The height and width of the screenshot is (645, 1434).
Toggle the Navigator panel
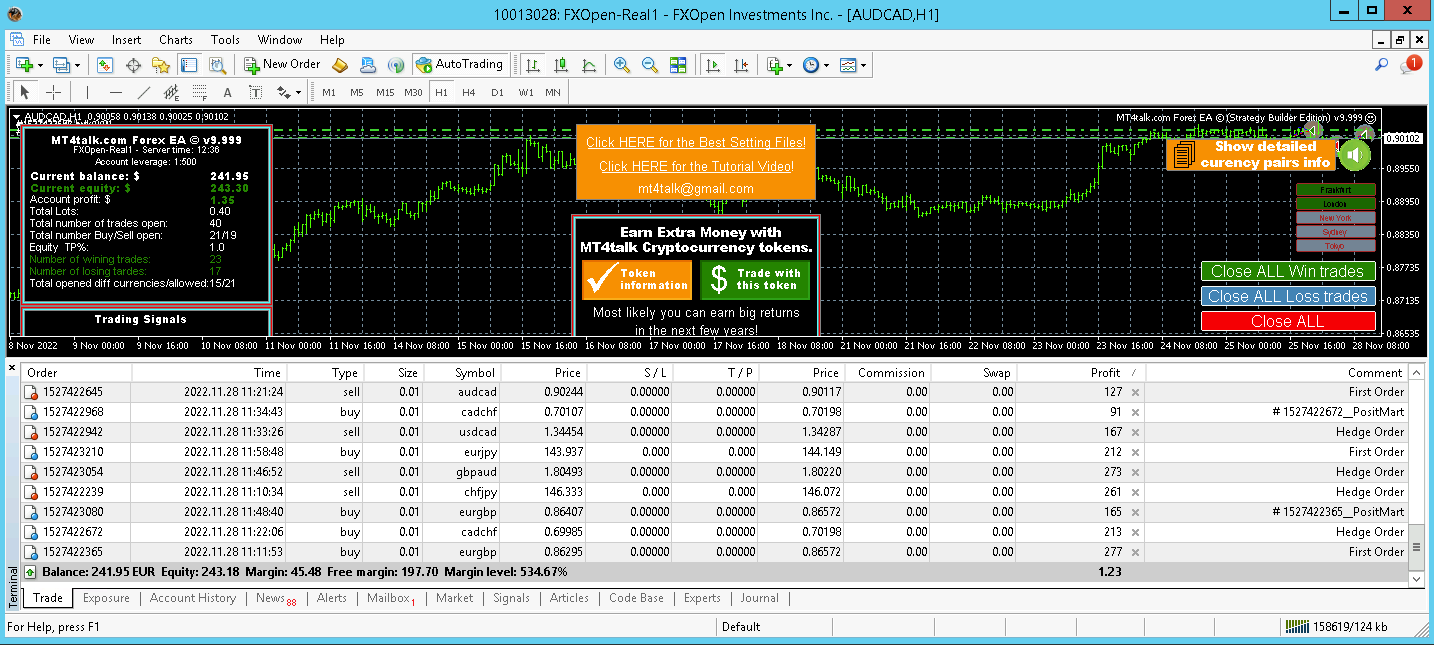tap(161, 64)
